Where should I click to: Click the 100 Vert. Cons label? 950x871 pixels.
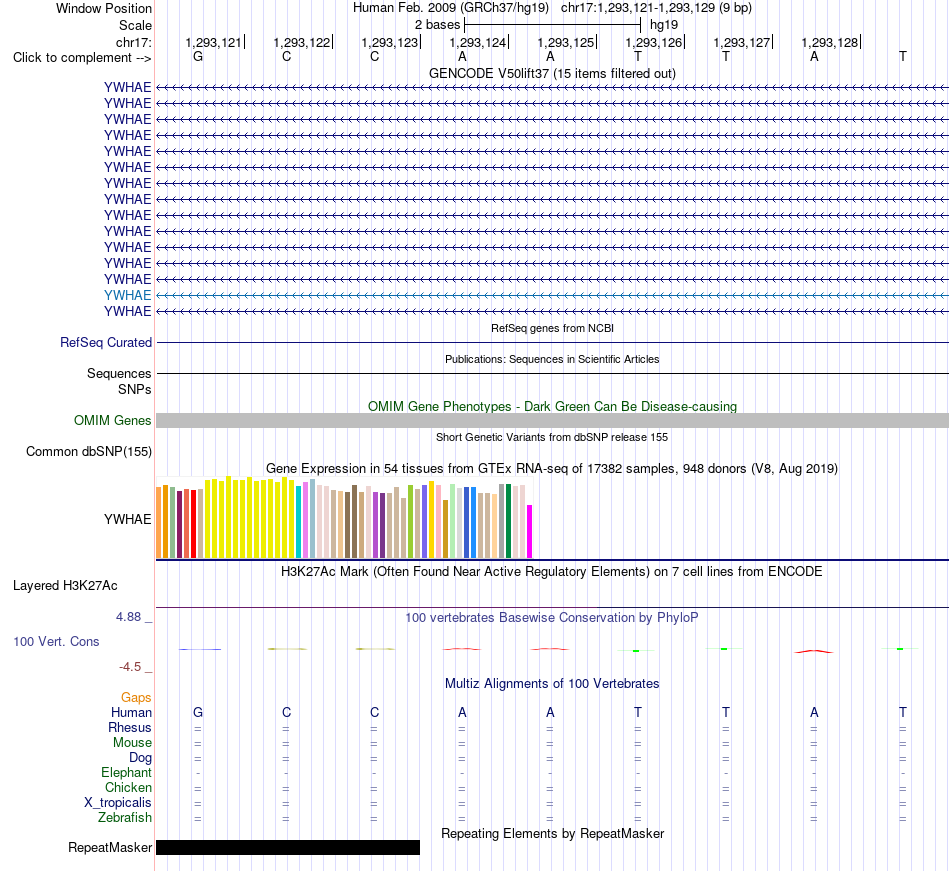[56, 642]
